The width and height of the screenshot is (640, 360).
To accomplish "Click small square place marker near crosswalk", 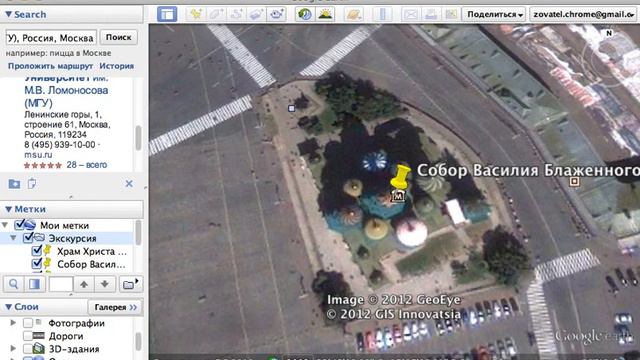I will [291, 108].
